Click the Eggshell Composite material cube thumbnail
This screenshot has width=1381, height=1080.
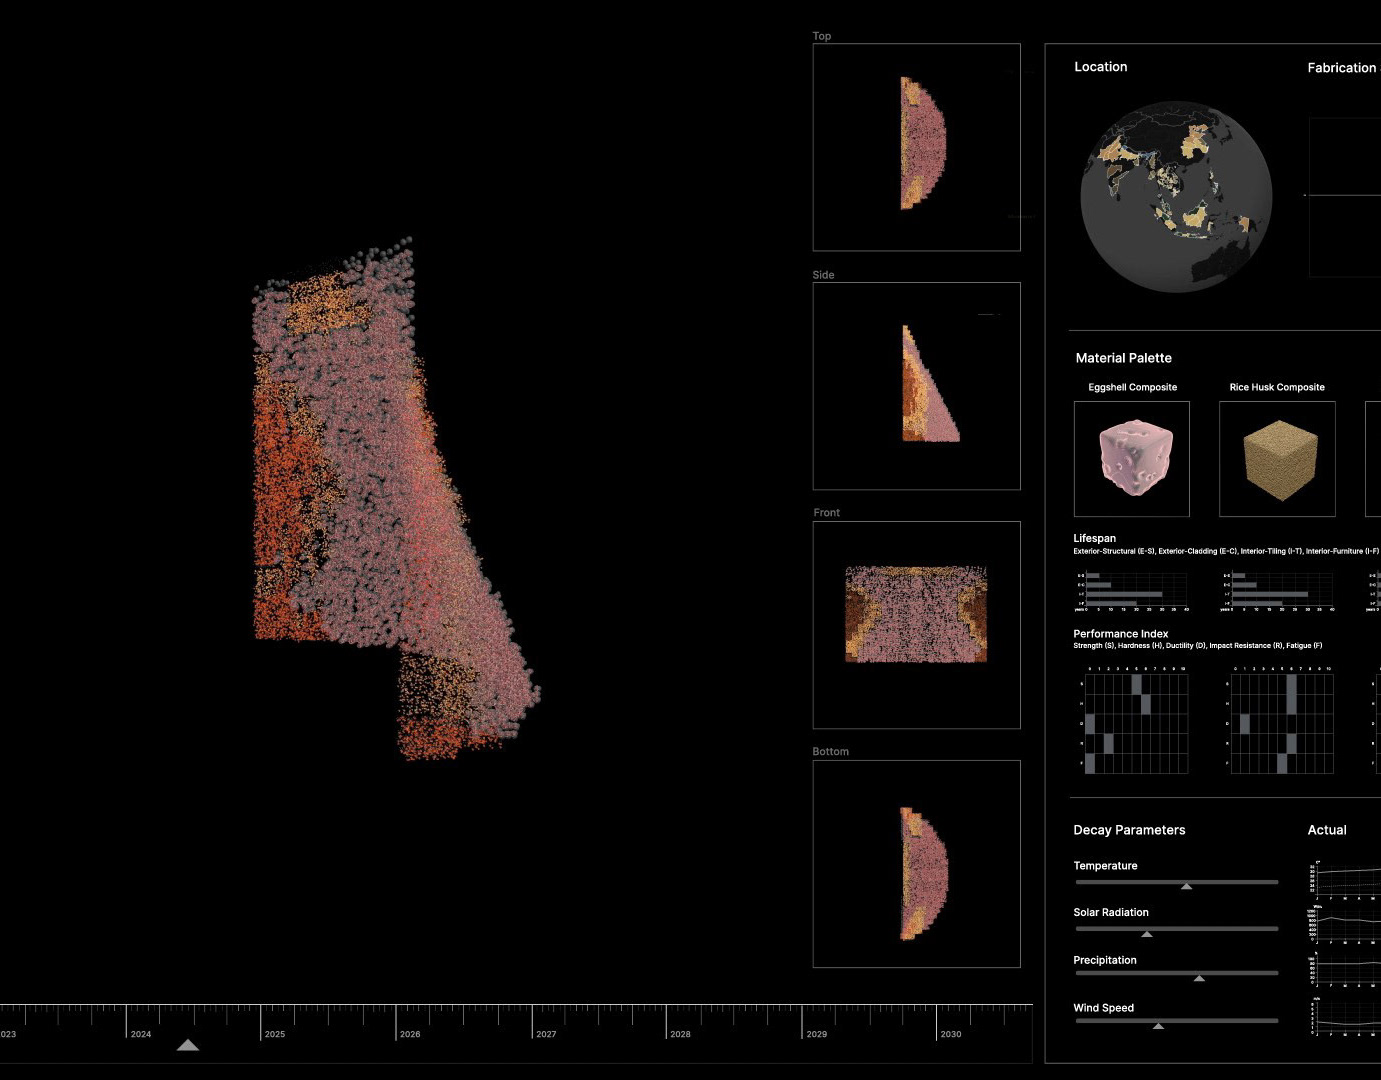pyautogui.click(x=1132, y=459)
